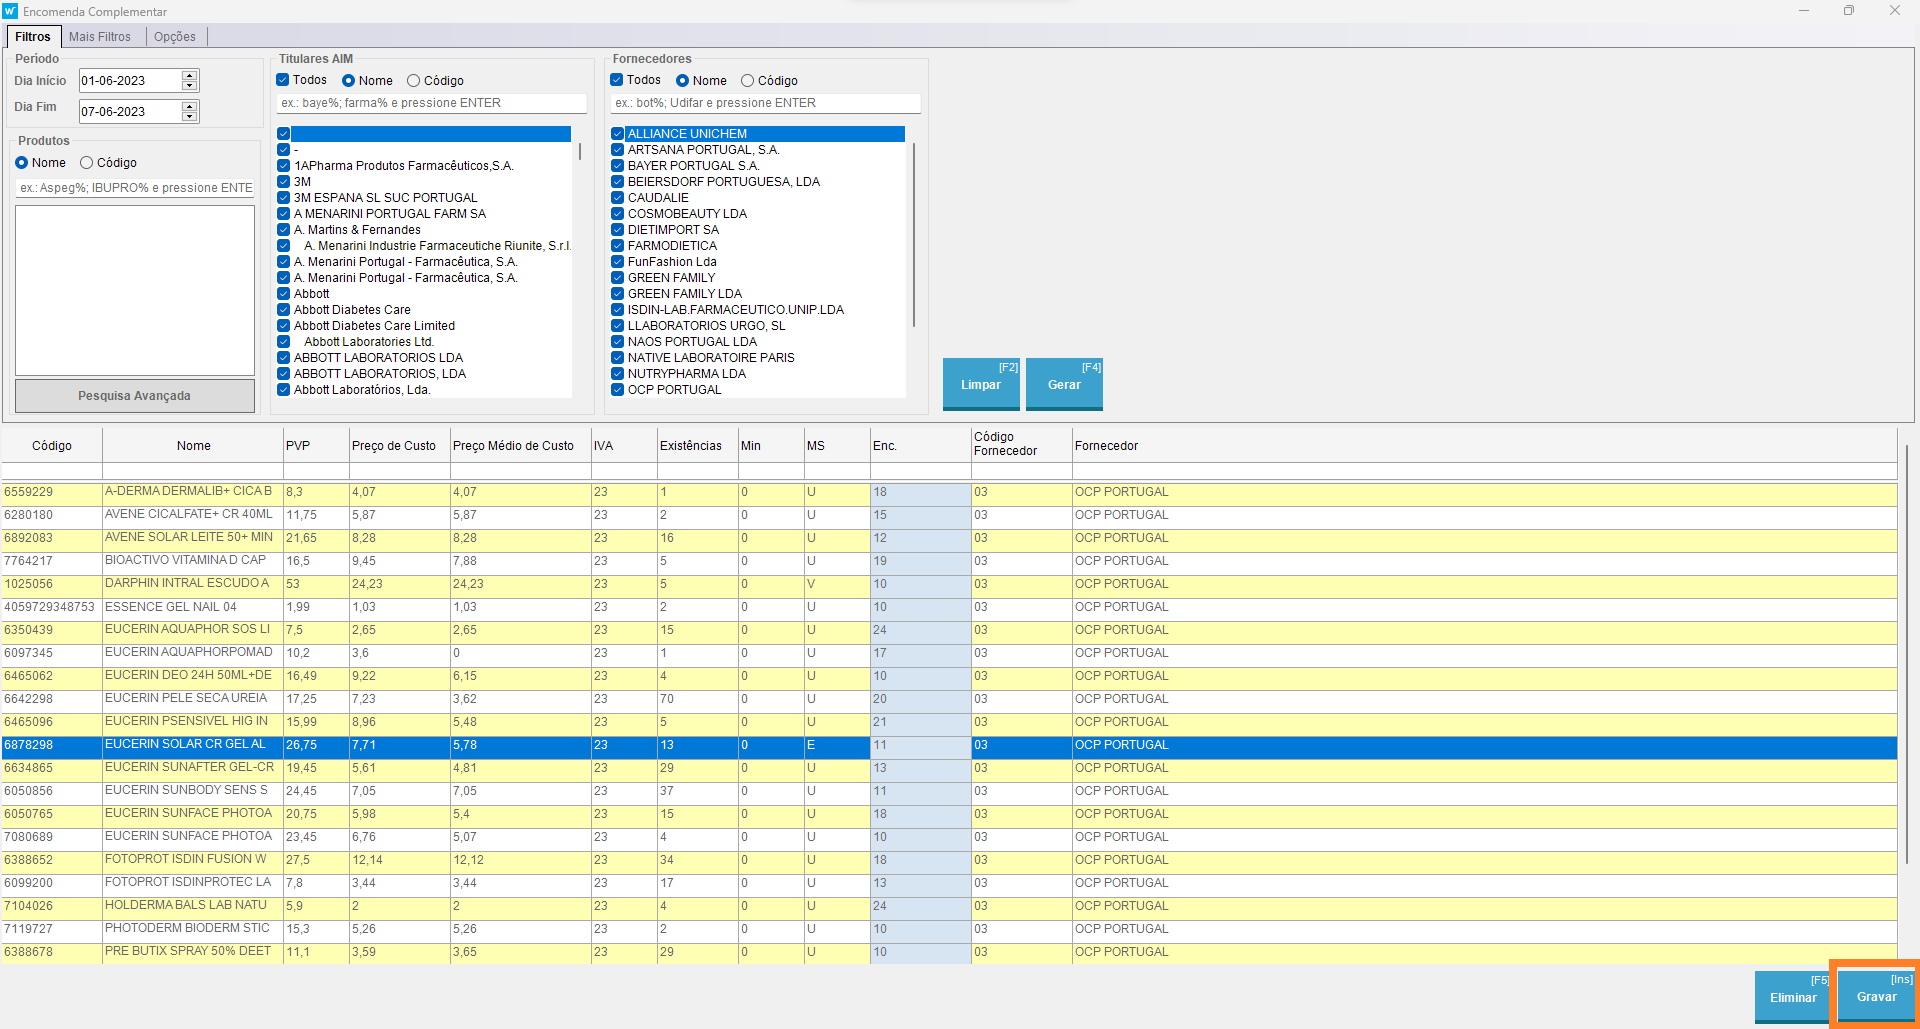Click the Dia Início date stepper

(x=190, y=81)
